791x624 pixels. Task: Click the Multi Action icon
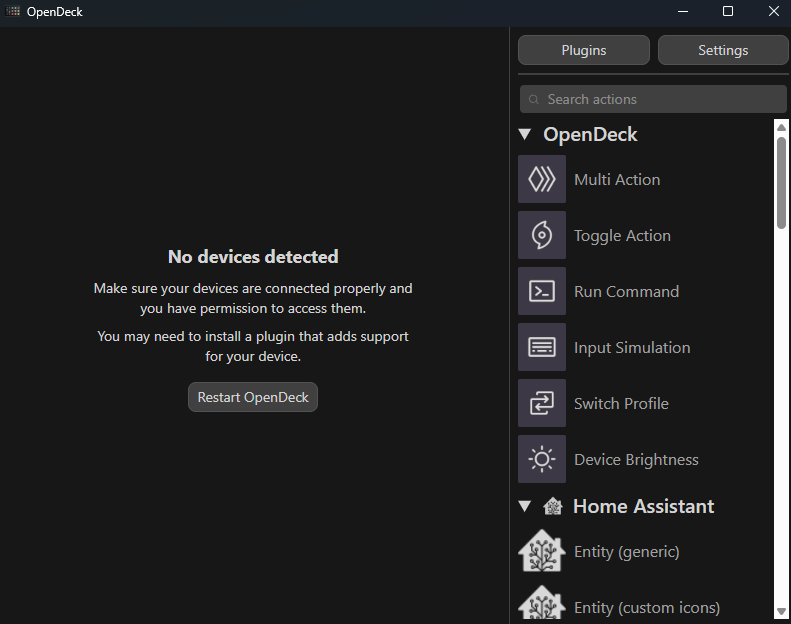pos(542,179)
